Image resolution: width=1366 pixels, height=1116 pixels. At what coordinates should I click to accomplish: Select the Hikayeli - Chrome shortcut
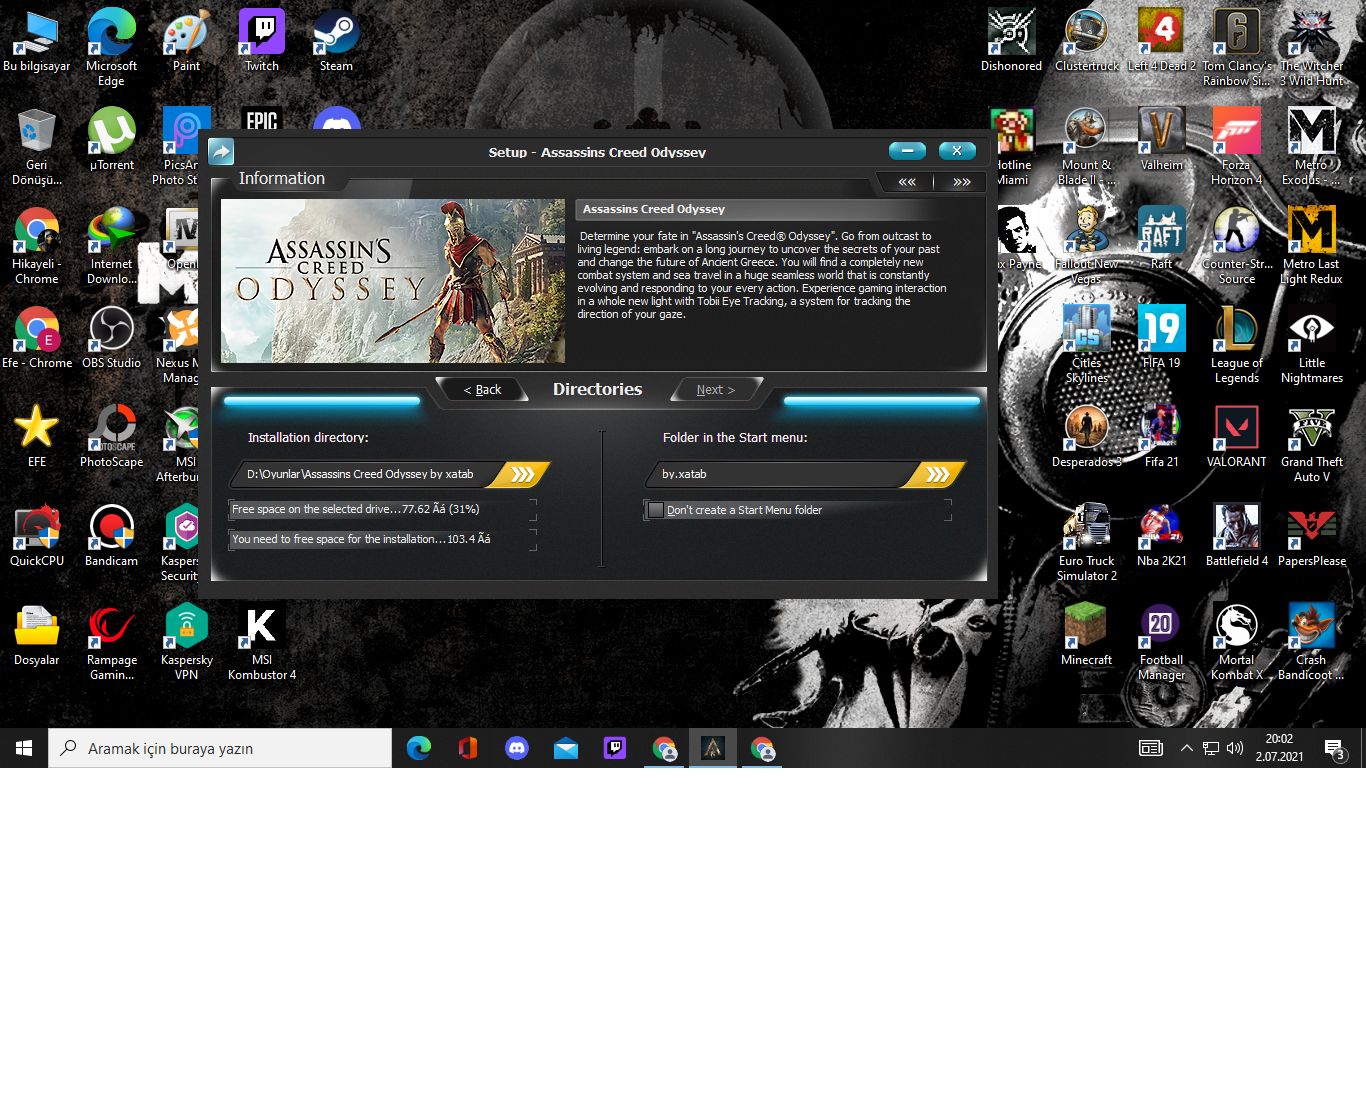[37, 246]
